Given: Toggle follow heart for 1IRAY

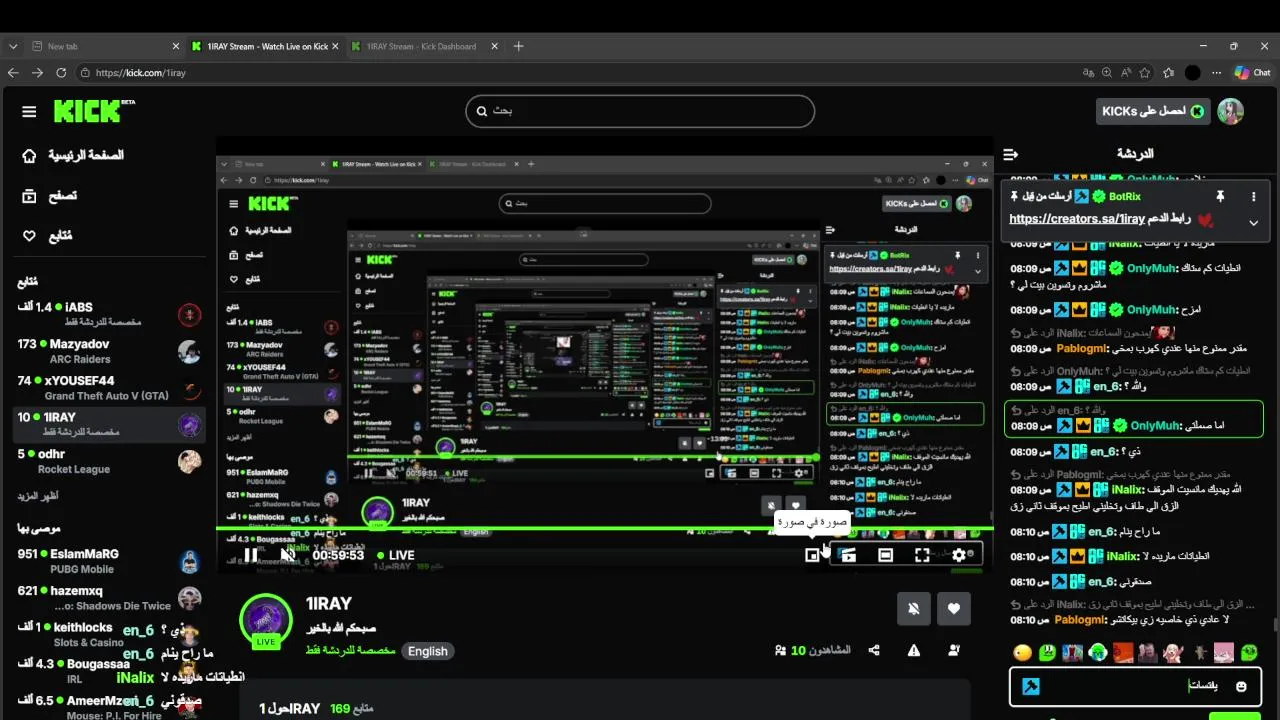Looking at the screenshot, I should click(x=953, y=608).
